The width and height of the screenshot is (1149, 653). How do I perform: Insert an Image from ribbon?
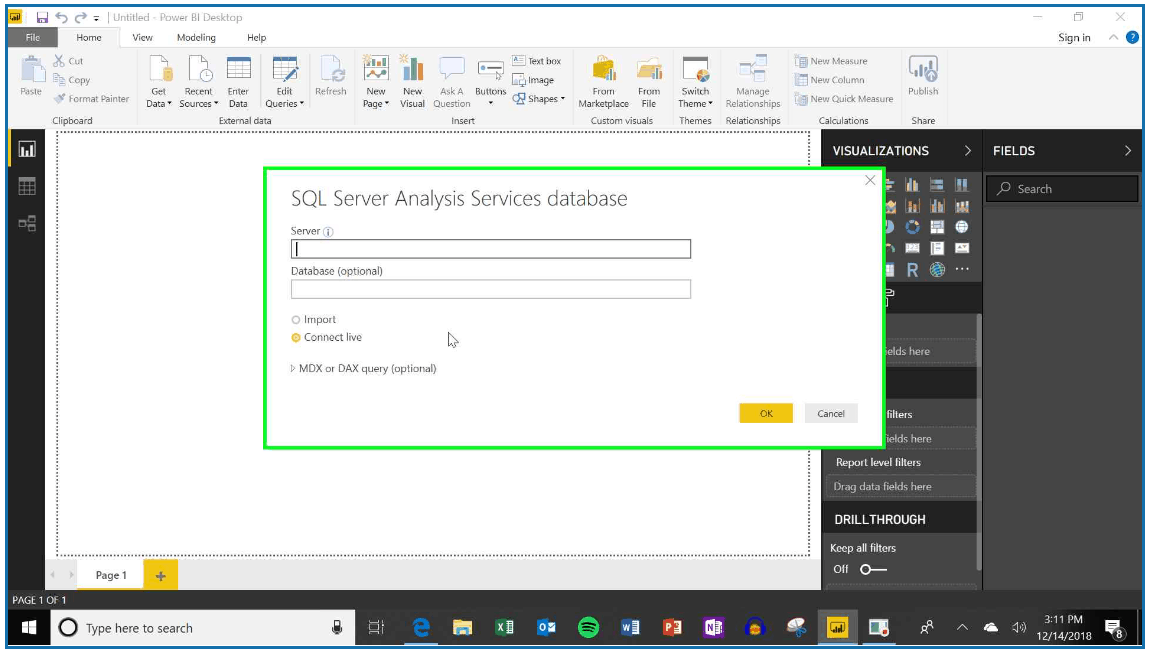coord(533,80)
